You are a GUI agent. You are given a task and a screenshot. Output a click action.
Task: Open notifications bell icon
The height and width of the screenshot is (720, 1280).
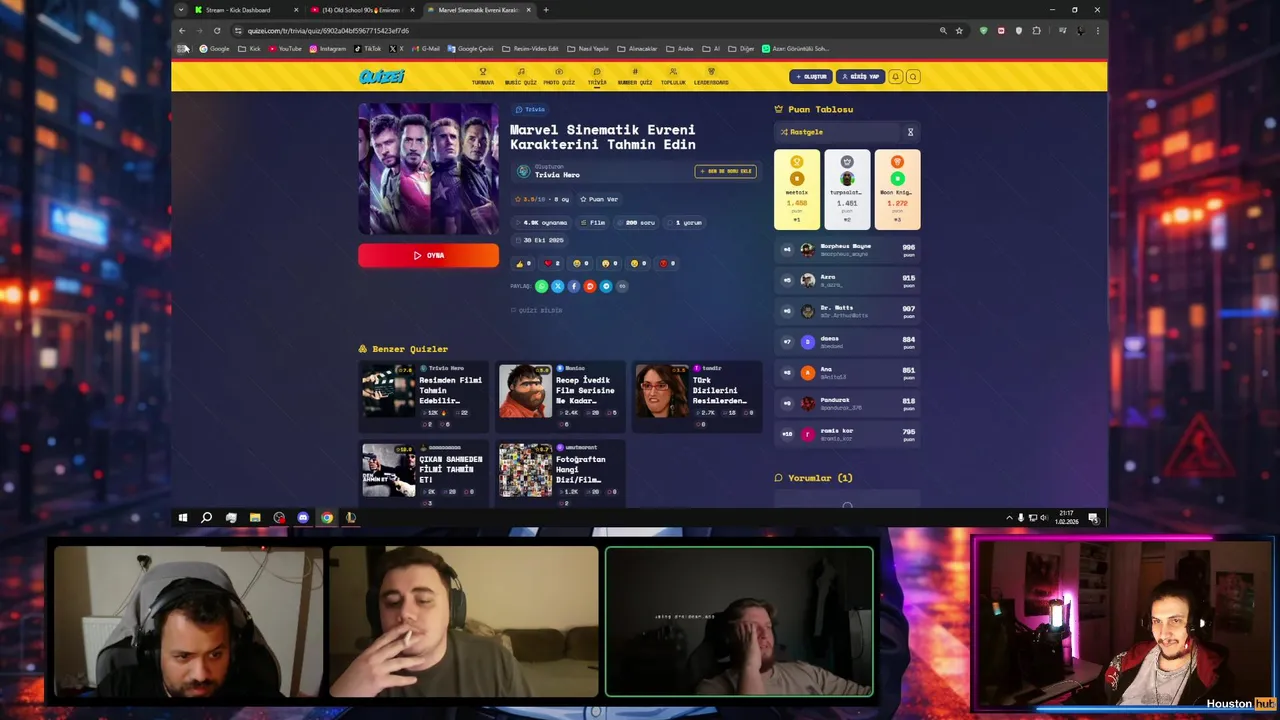896,77
